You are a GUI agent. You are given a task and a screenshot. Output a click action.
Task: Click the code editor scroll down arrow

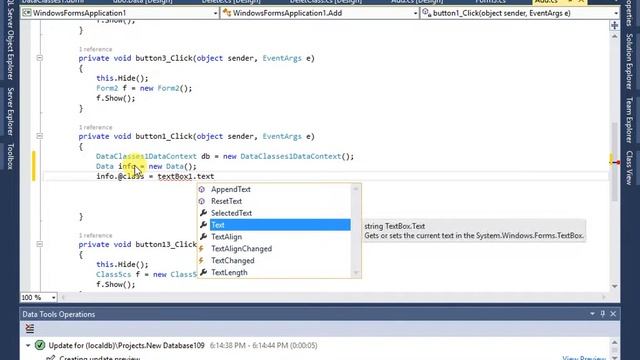615,287
